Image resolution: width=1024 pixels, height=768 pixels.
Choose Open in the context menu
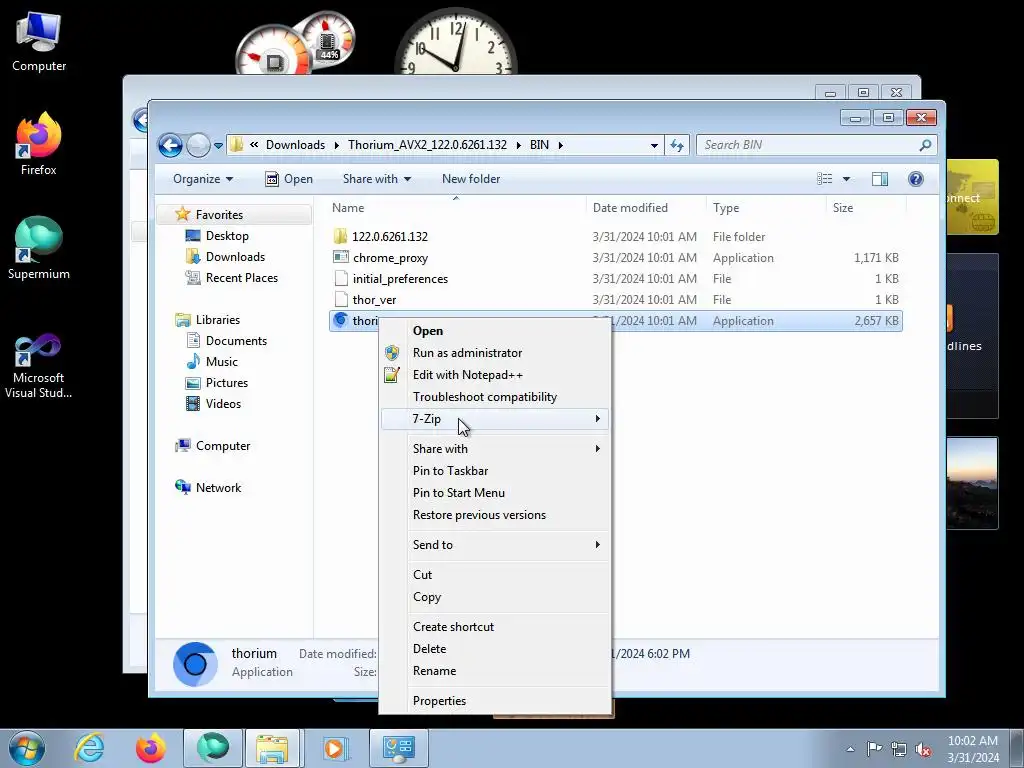(x=494, y=331)
